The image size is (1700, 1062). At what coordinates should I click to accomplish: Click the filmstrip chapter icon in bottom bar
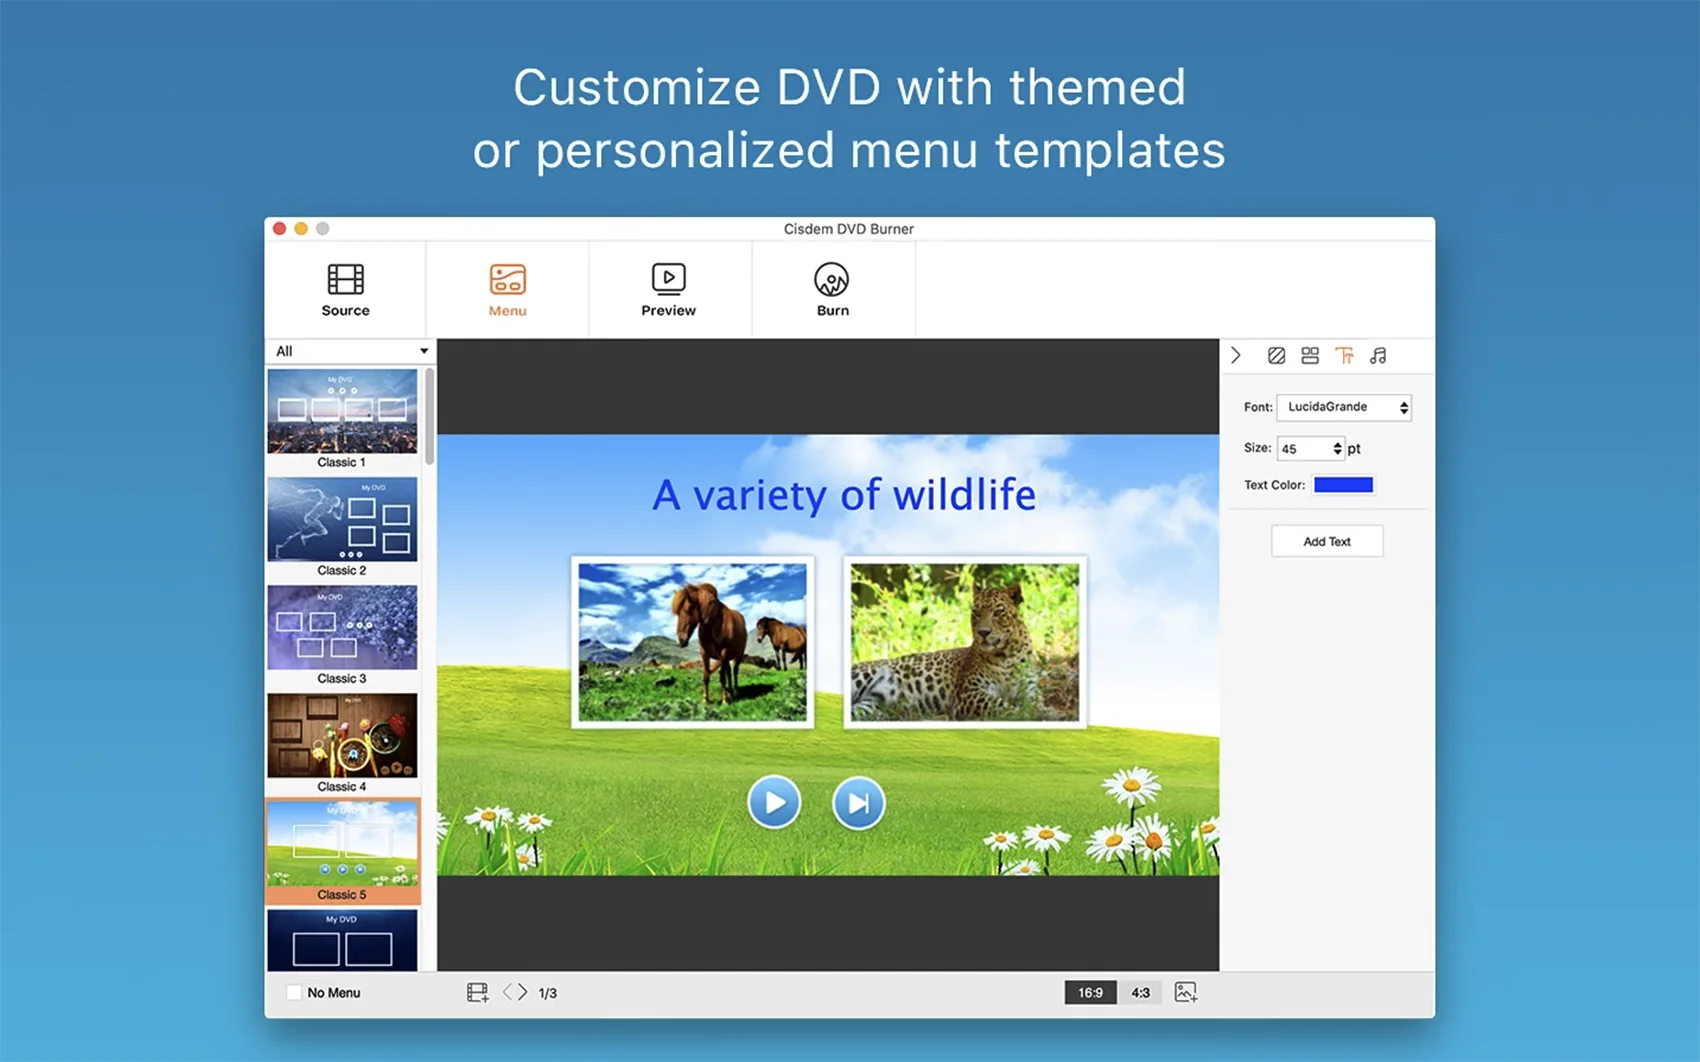click(x=477, y=992)
